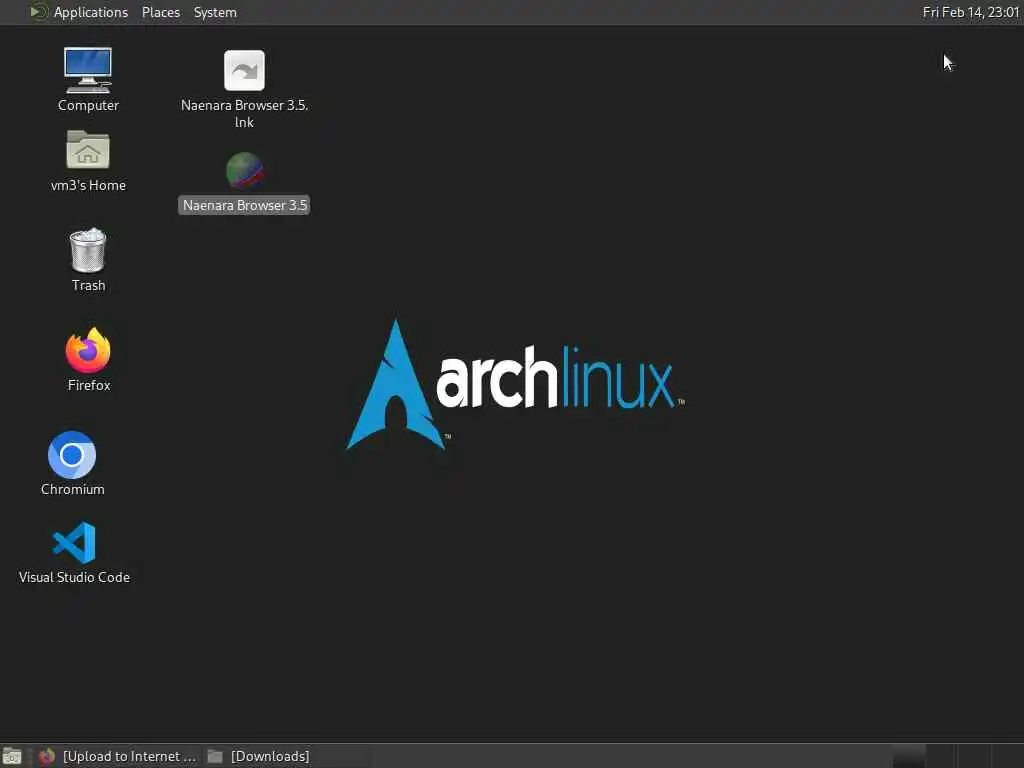Click the Show Desktop button in bottom panel
The height and width of the screenshot is (768, 1024).
tap(12, 756)
